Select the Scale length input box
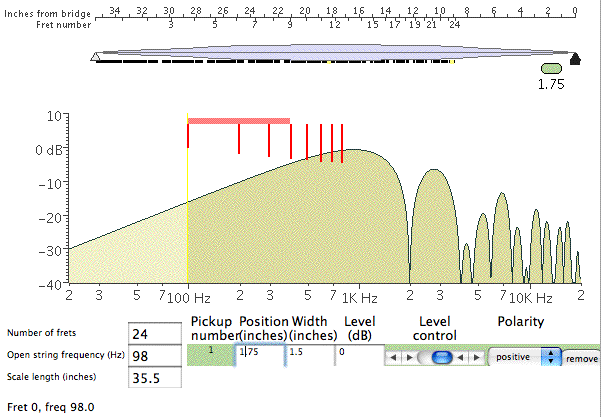 [155, 379]
